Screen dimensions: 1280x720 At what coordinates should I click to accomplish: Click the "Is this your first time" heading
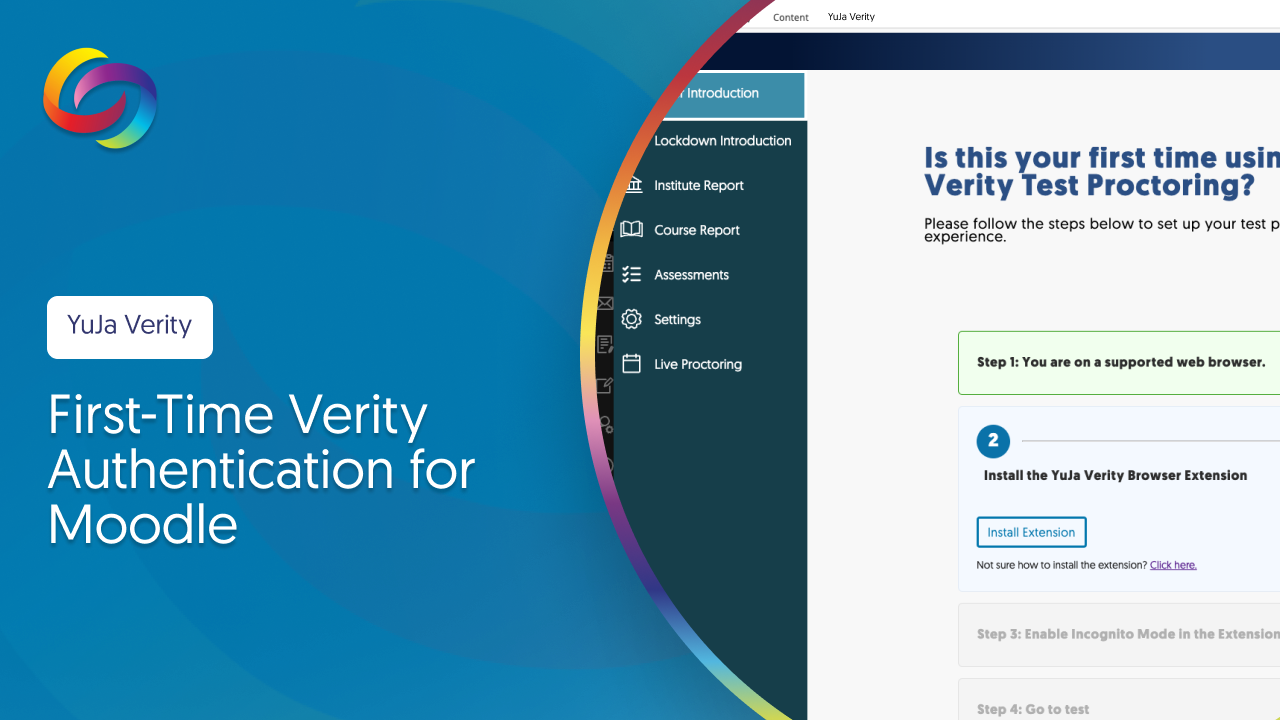tap(1102, 171)
